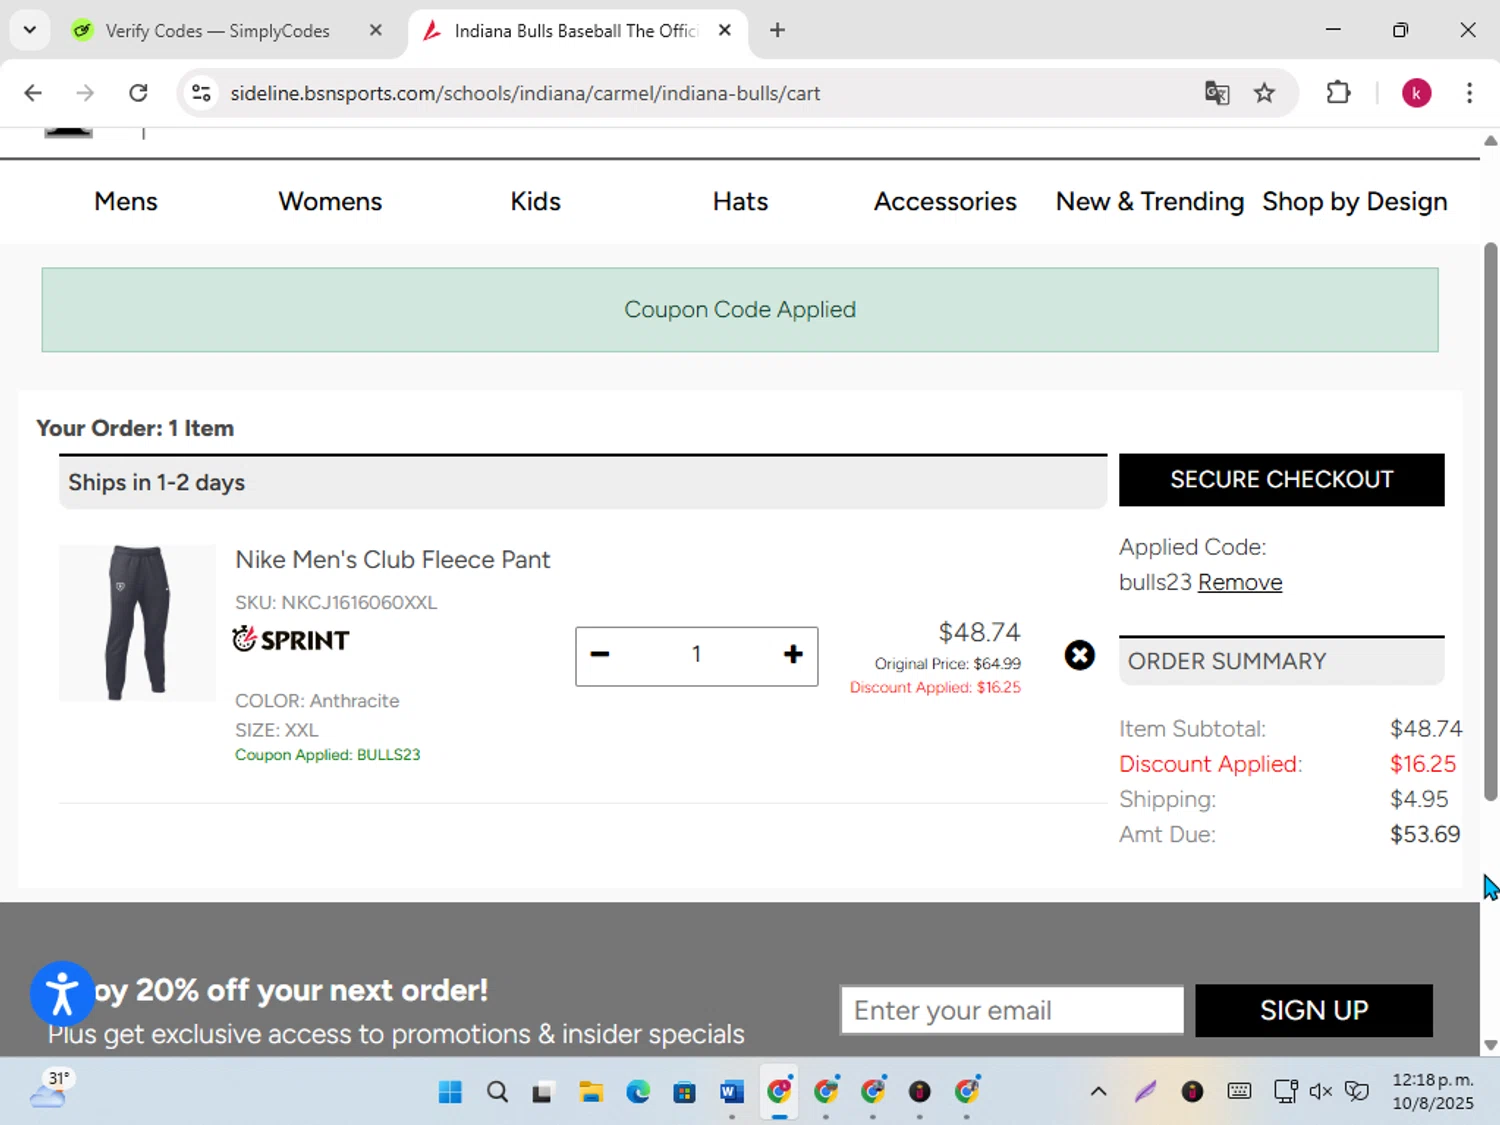Open the accessibility widget icon
Image resolution: width=1500 pixels, height=1125 pixels.
62,993
